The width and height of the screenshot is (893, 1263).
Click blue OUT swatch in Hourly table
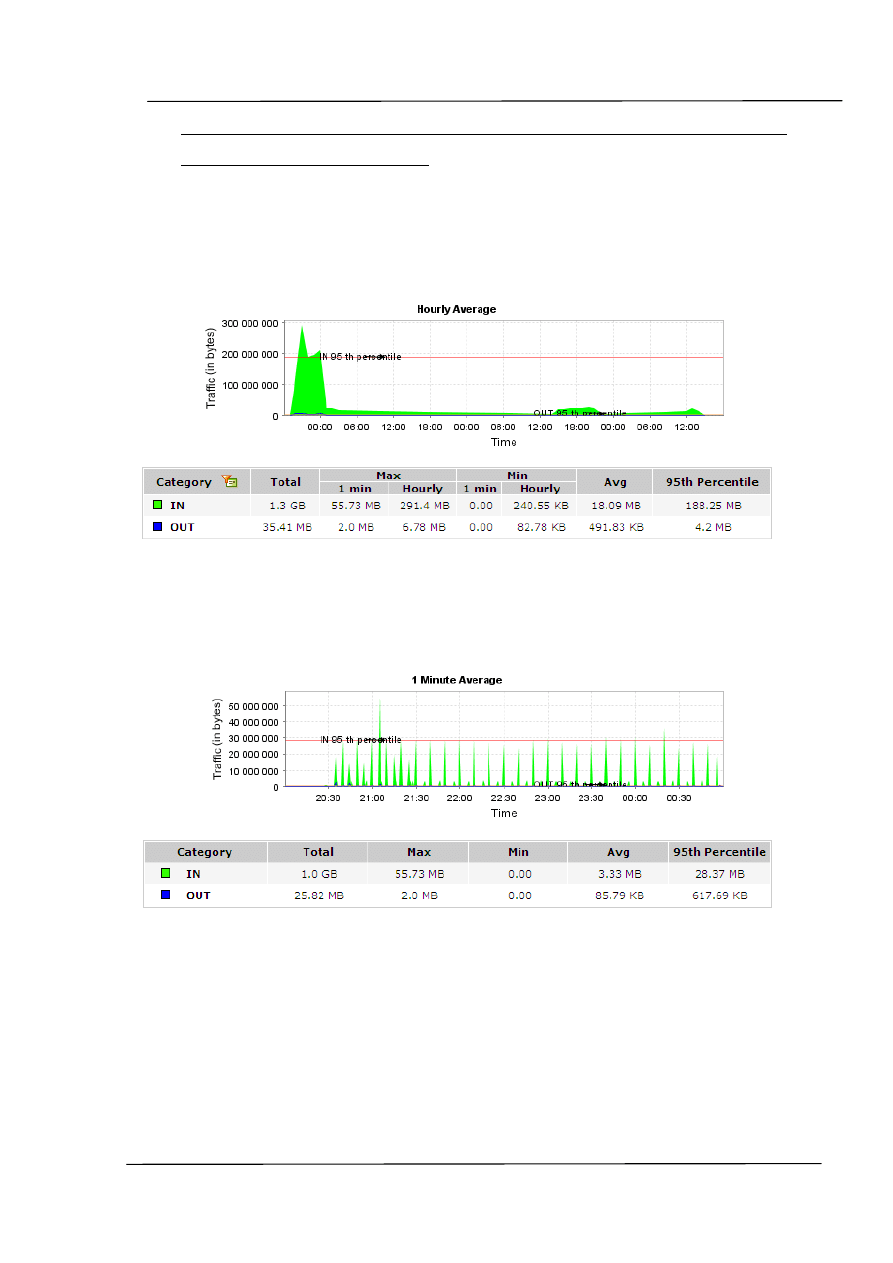157,527
